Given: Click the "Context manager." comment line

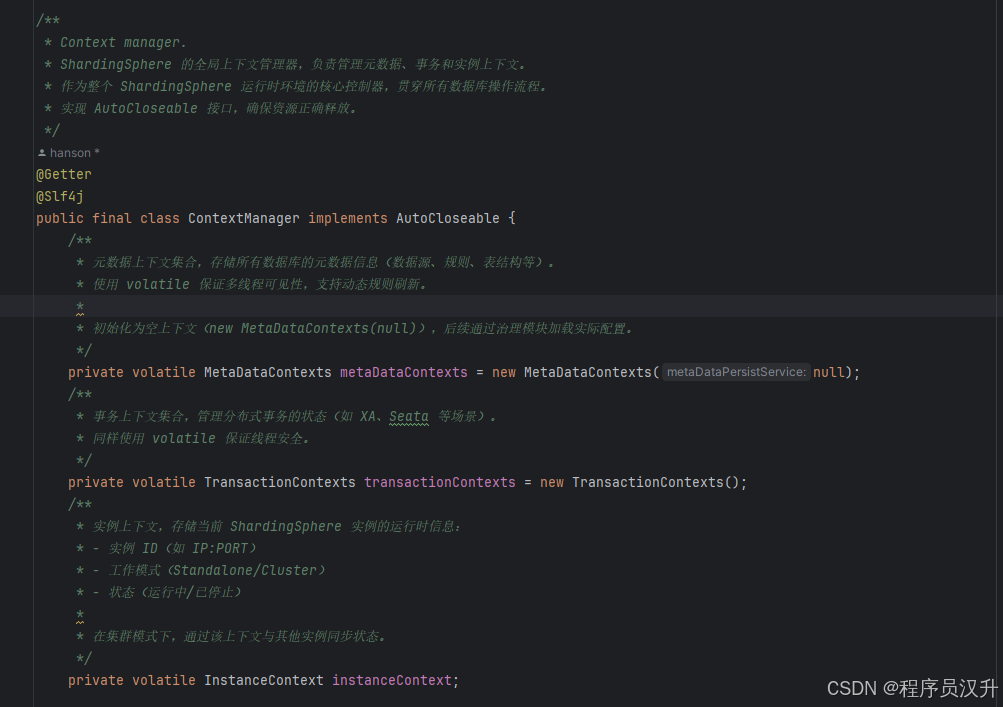Looking at the screenshot, I should (x=123, y=42).
